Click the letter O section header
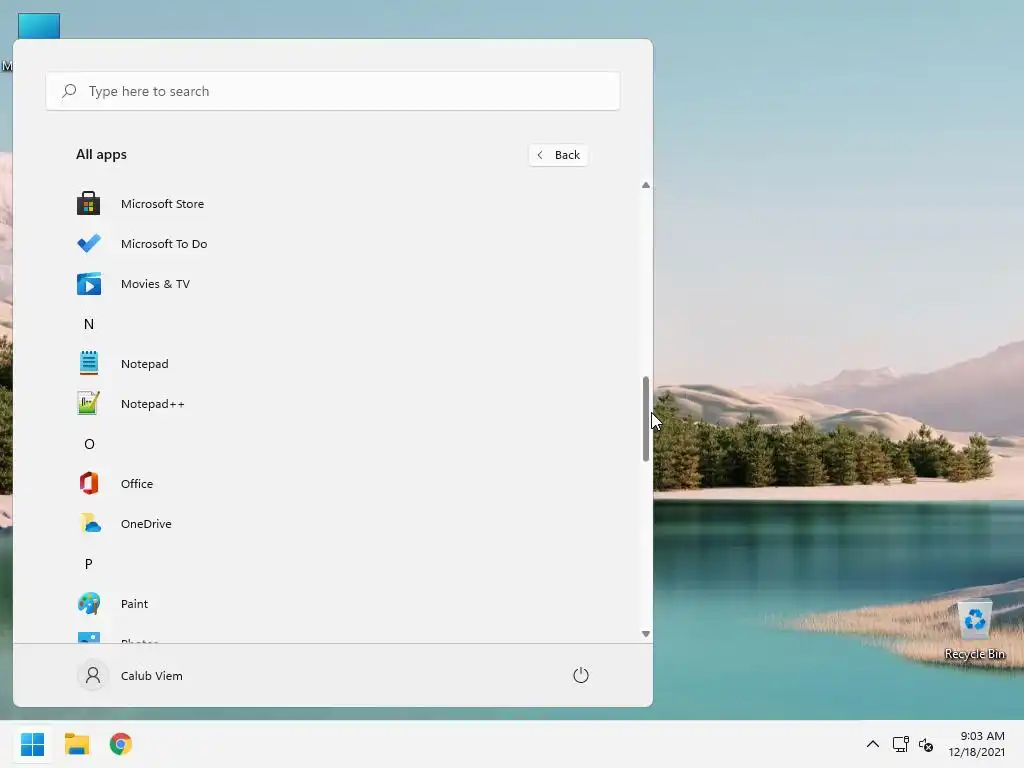 pyautogui.click(x=89, y=444)
